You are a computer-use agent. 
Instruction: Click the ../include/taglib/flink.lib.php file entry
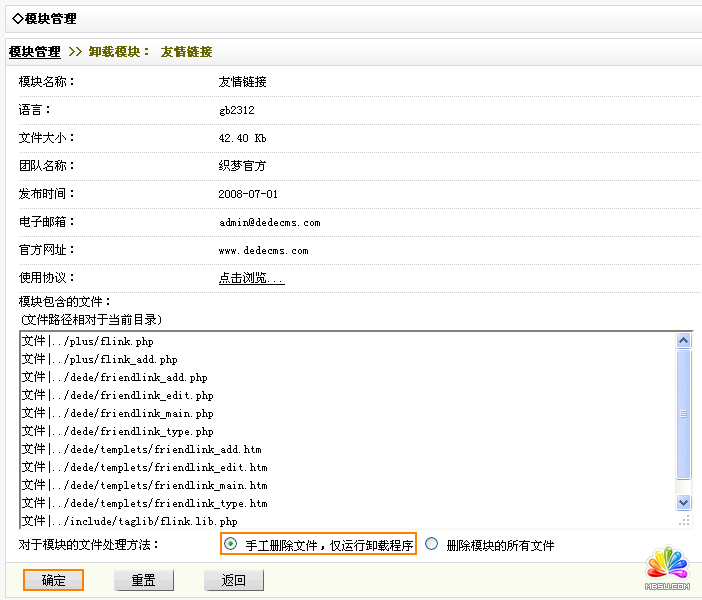(x=129, y=522)
